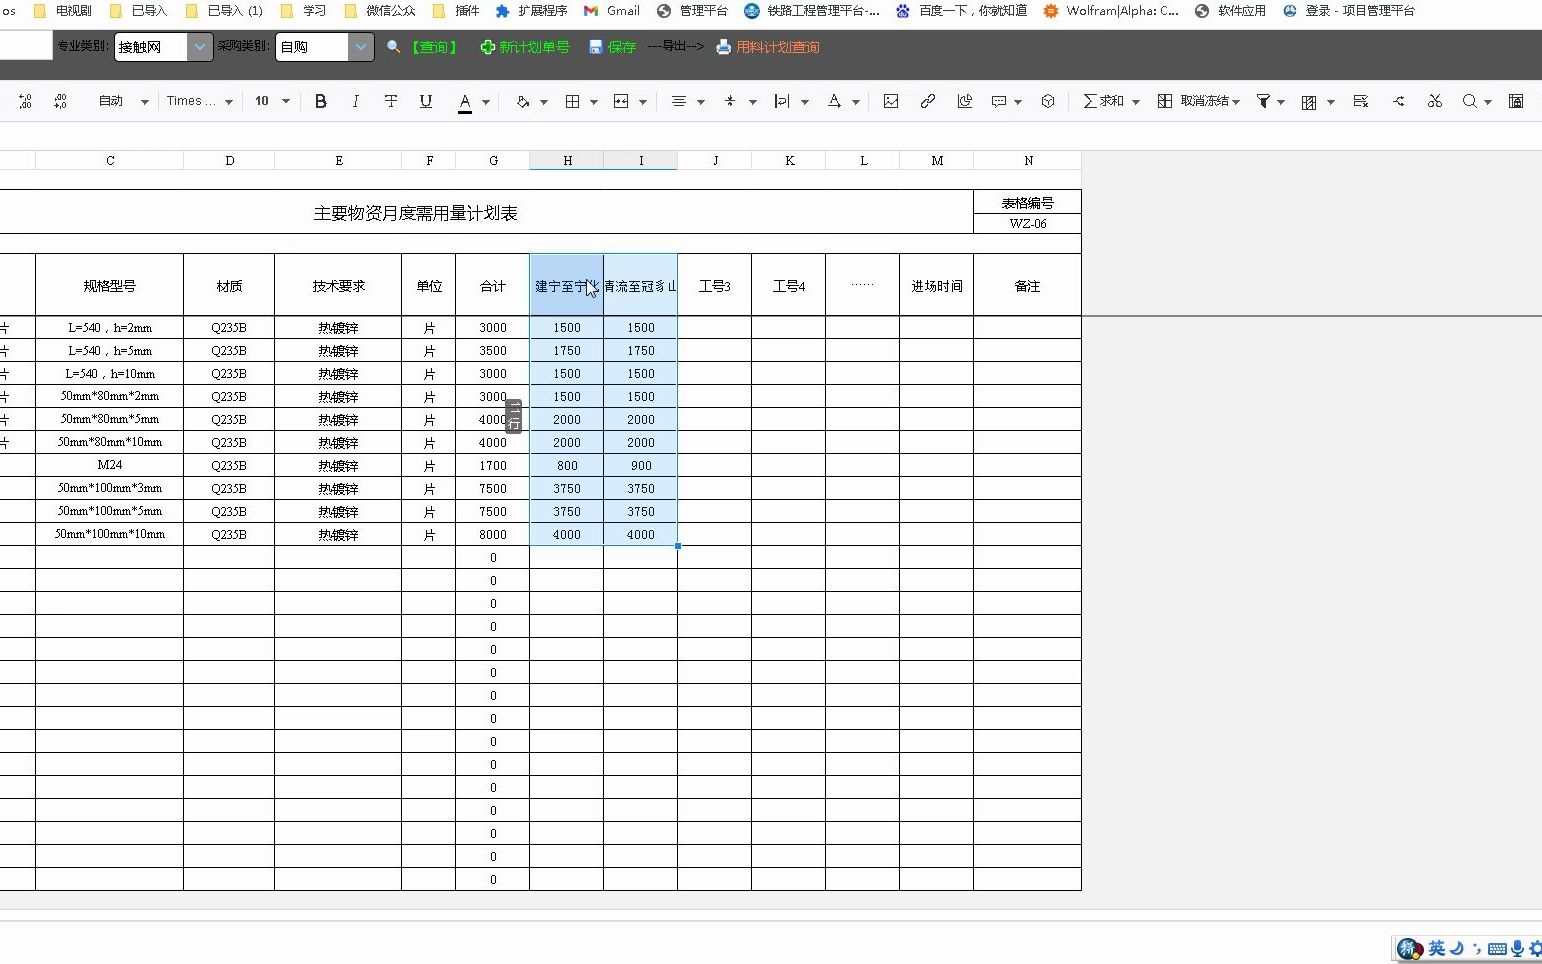Toggle strikethrough formatting
1542x964 pixels.
391,101
